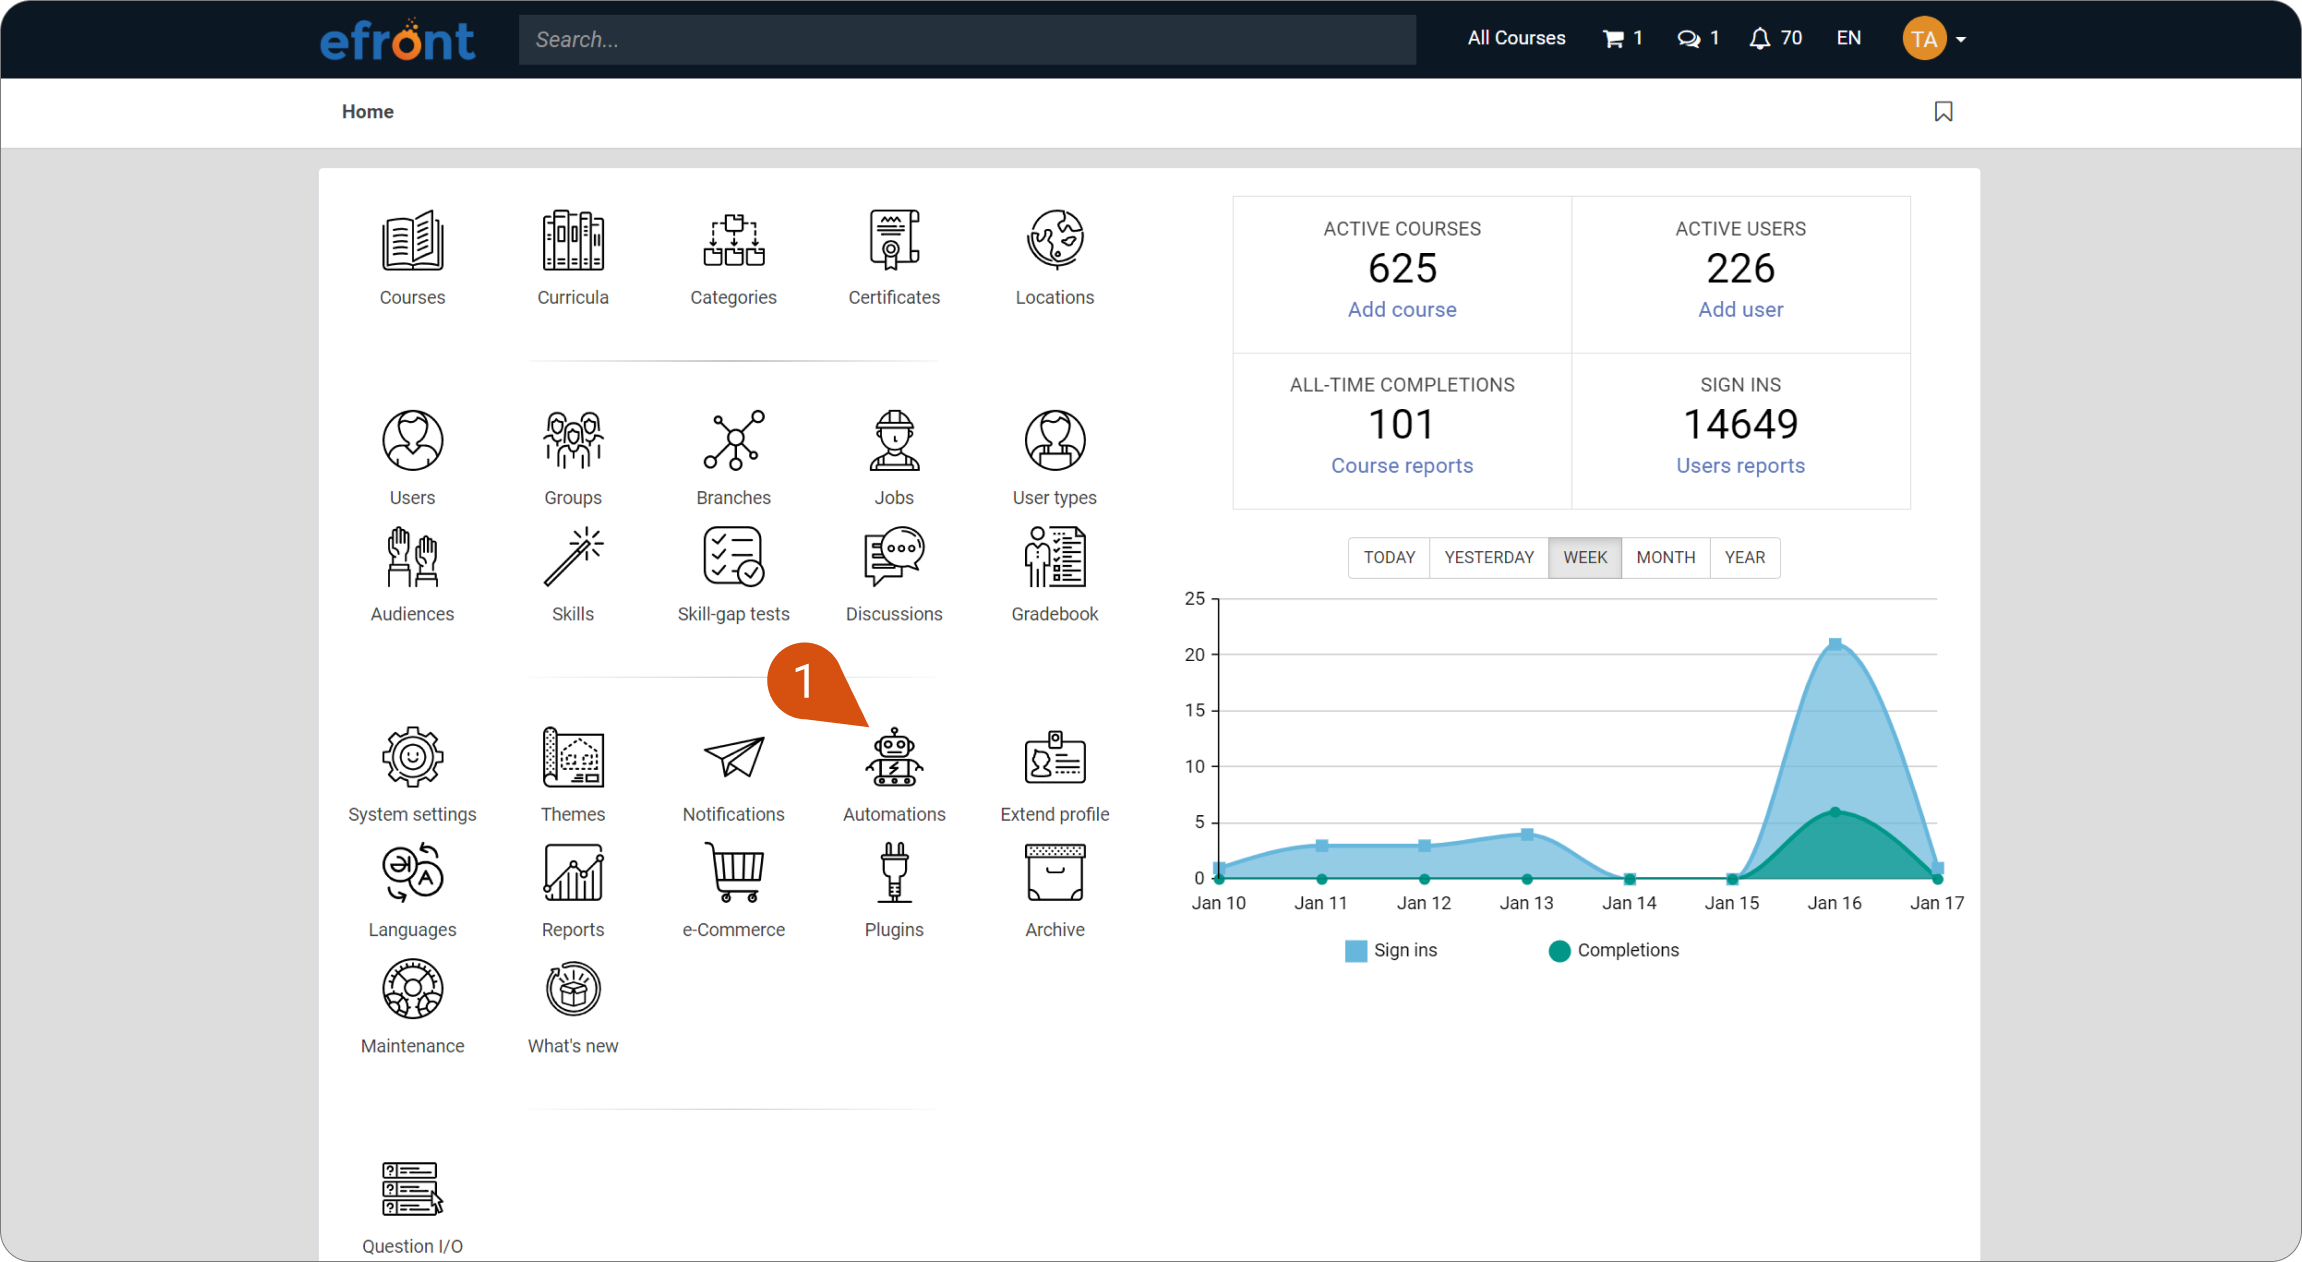Screen dimensions: 2302x1262
Task: Open the Archive box icon
Action: coord(1055,873)
